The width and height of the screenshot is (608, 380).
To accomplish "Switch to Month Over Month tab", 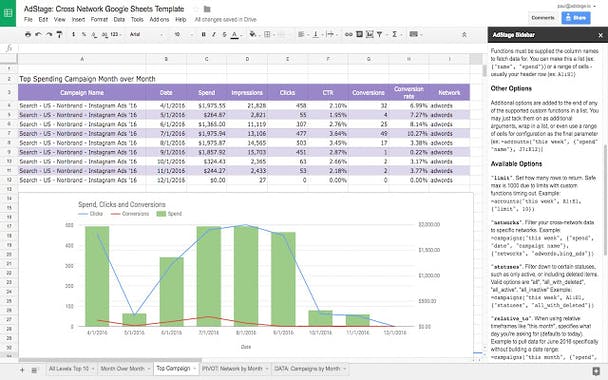I will (x=125, y=368).
